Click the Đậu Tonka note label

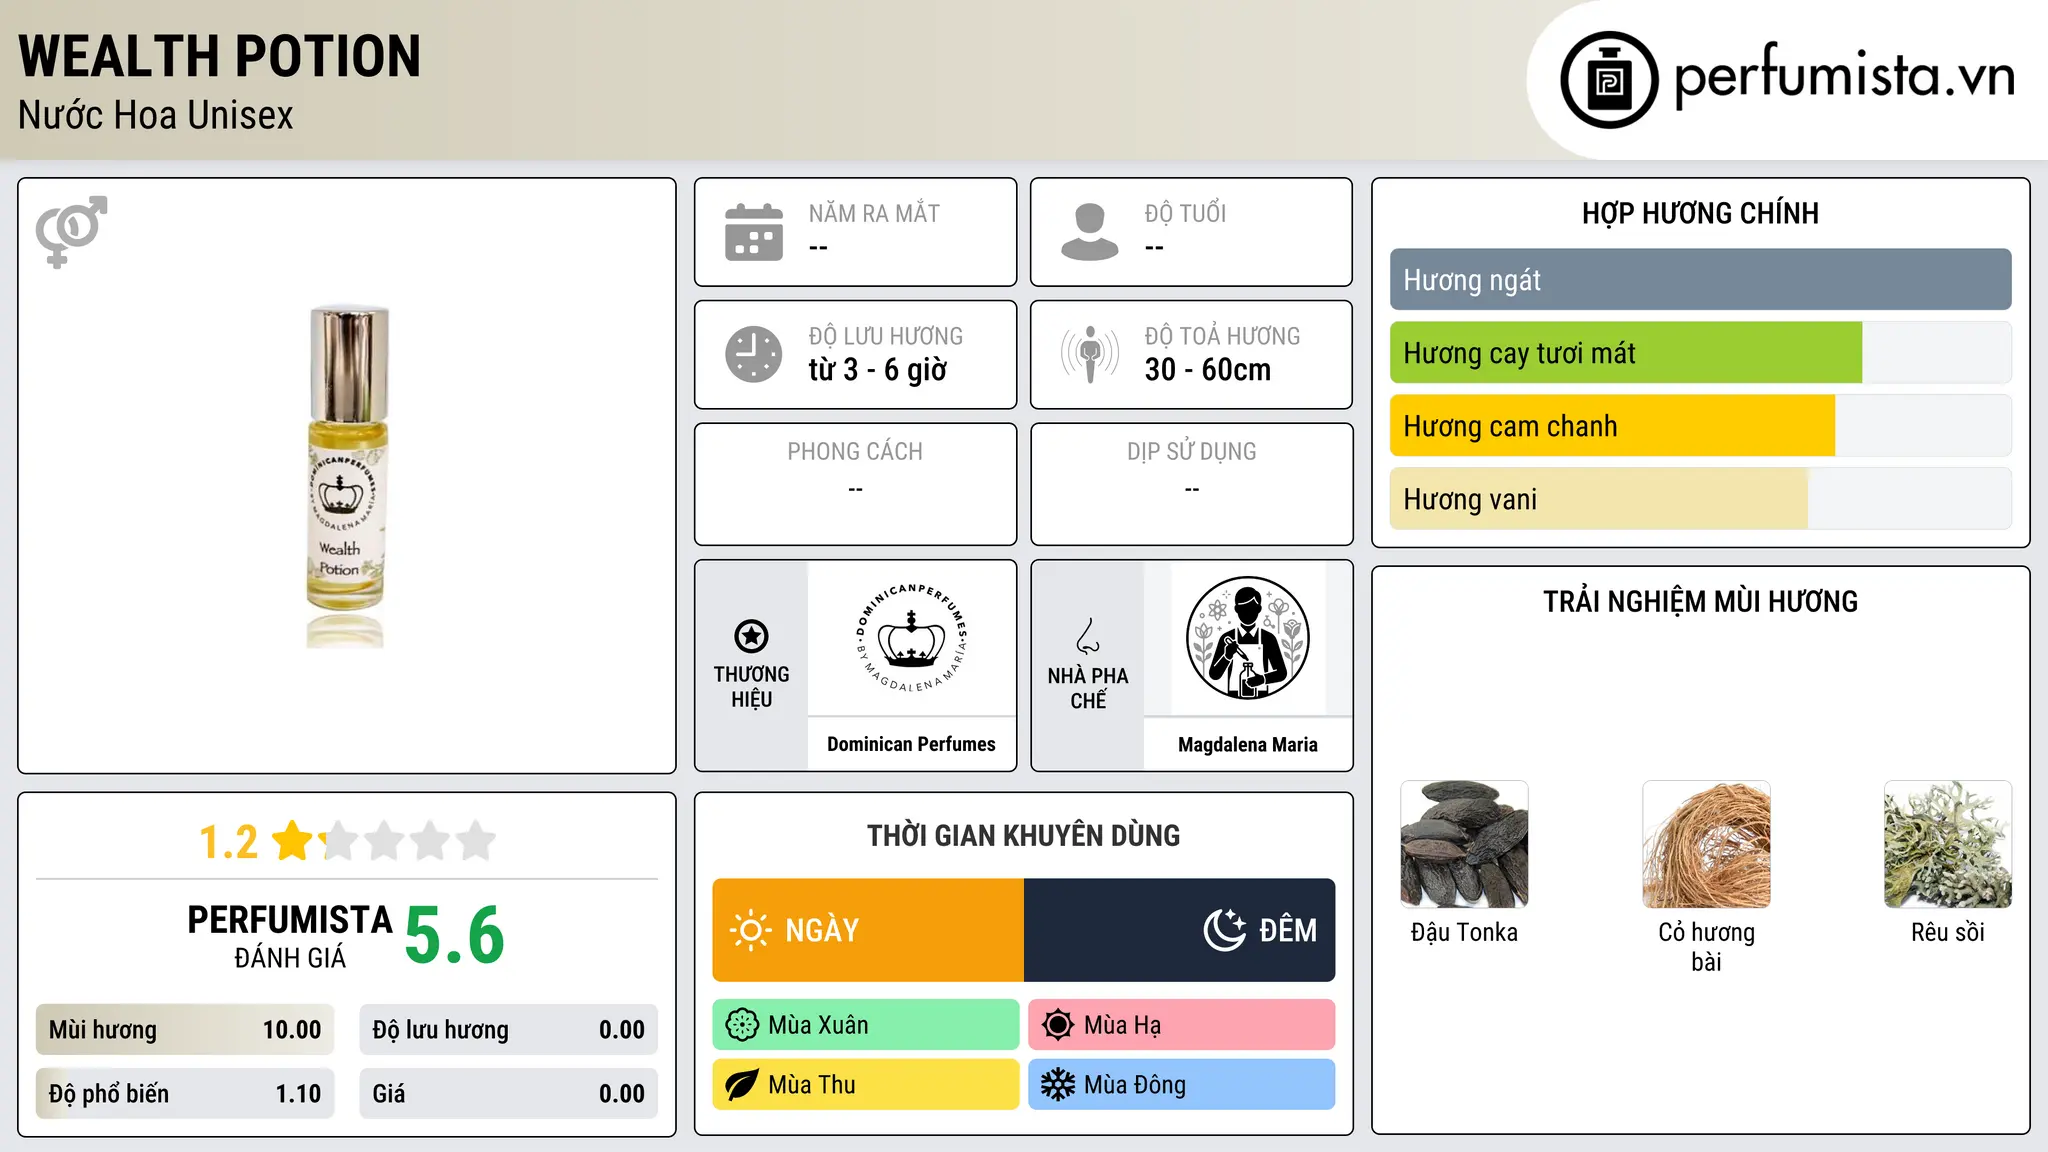pyautogui.click(x=1464, y=932)
